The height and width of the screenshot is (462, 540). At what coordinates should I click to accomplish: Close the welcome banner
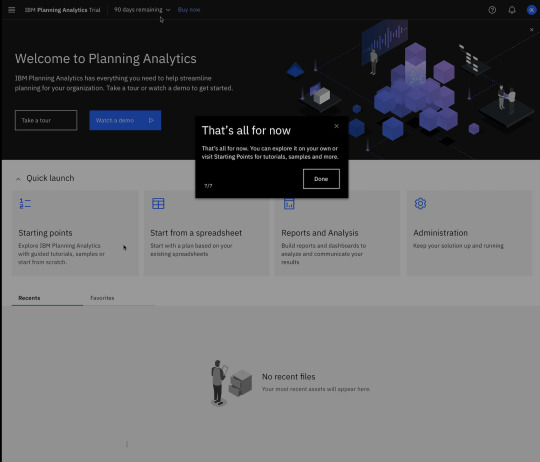(531, 30)
